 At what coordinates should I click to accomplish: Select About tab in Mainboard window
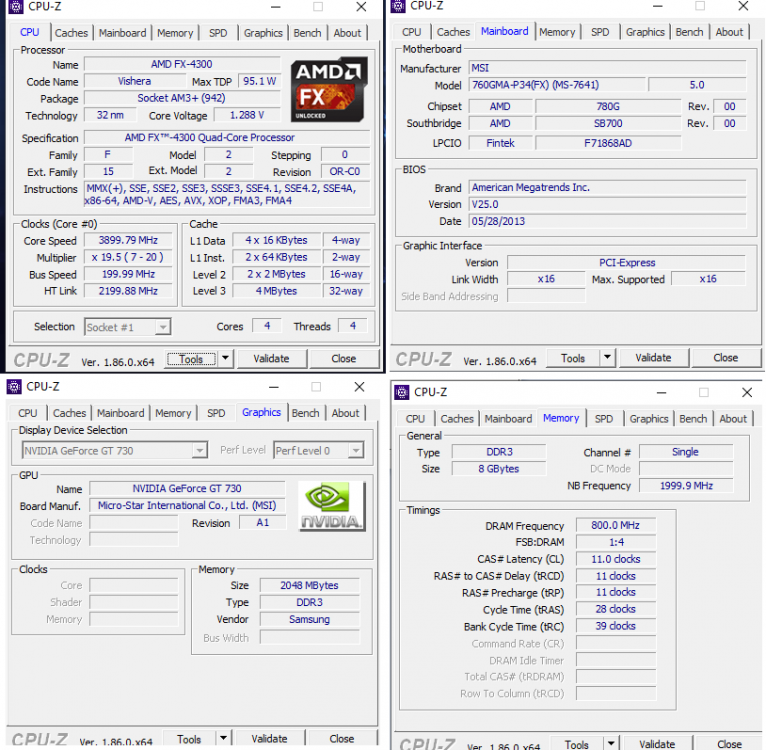point(729,32)
